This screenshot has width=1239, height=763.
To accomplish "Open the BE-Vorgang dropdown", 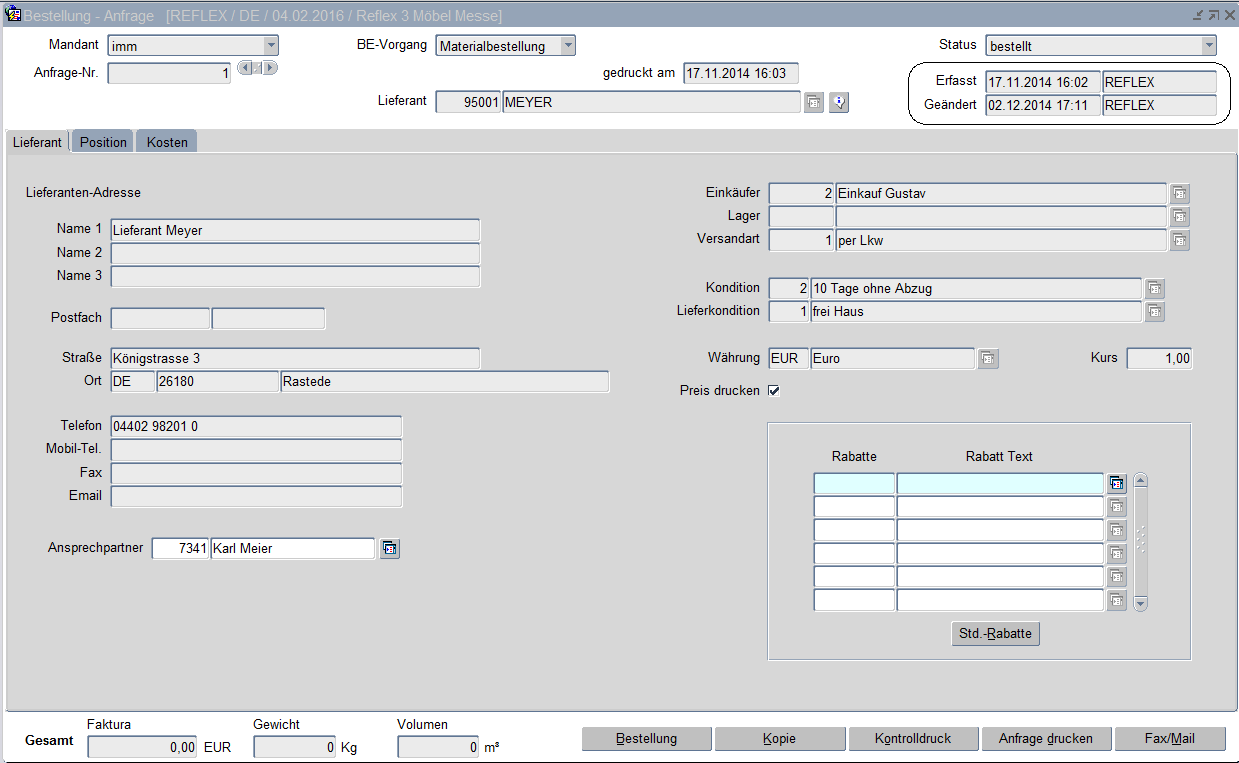I will [x=567, y=46].
